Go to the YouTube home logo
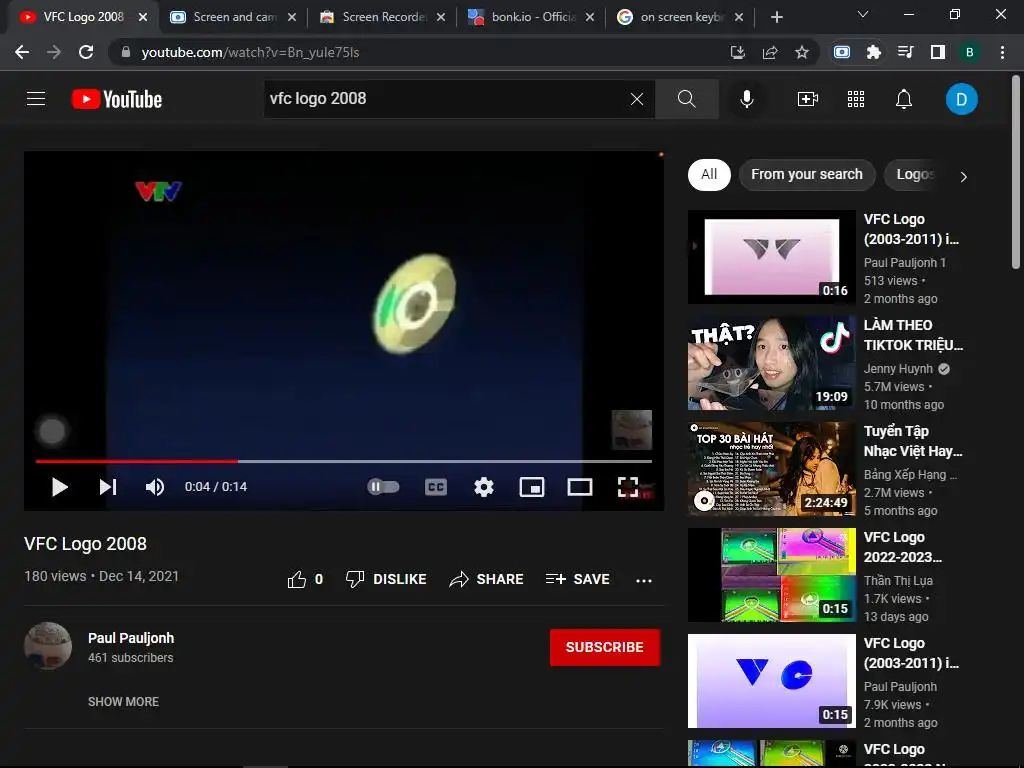This screenshot has width=1024, height=768. coord(117,99)
